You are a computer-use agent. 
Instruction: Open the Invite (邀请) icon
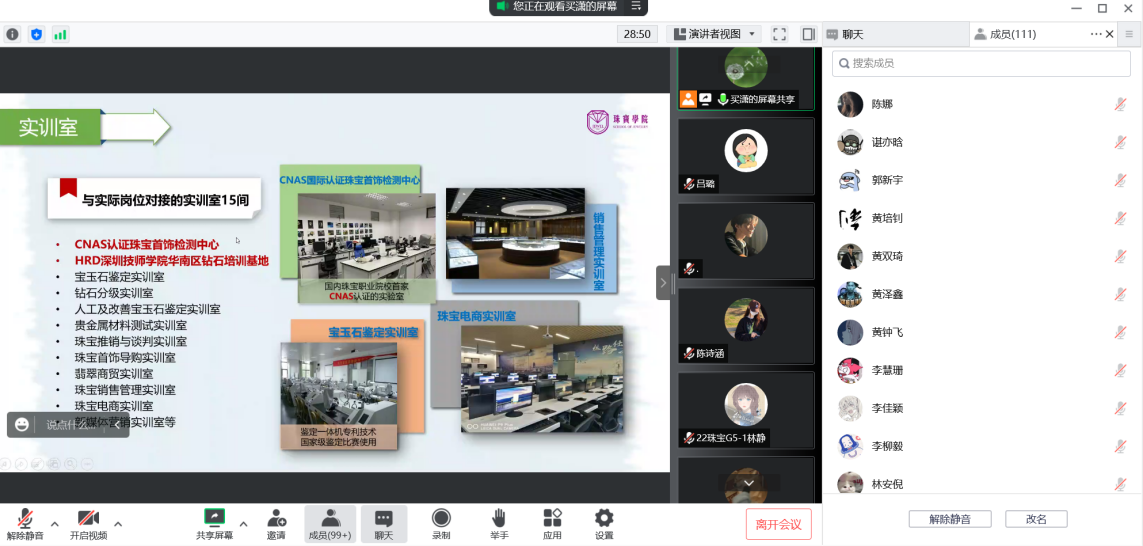[x=277, y=523]
